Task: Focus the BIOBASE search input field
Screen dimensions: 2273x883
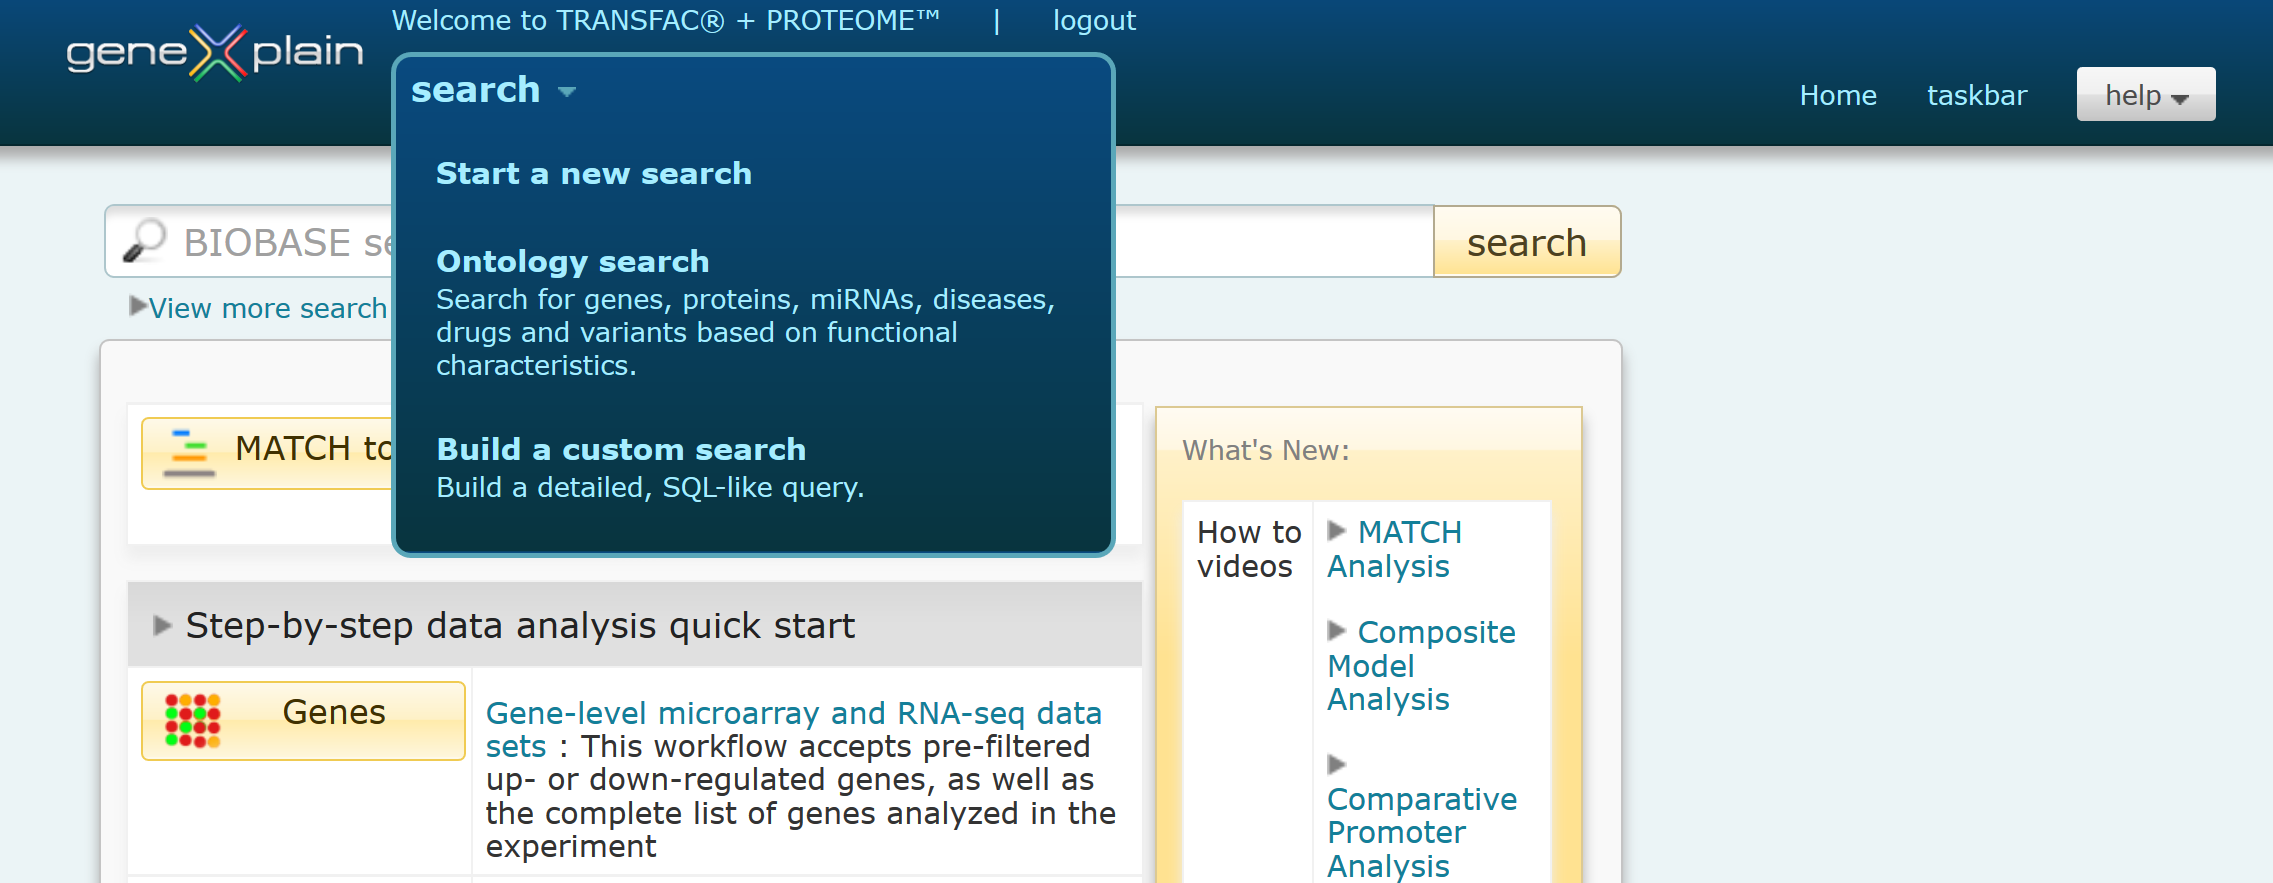Action: pyautogui.click(x=769, y=242)
